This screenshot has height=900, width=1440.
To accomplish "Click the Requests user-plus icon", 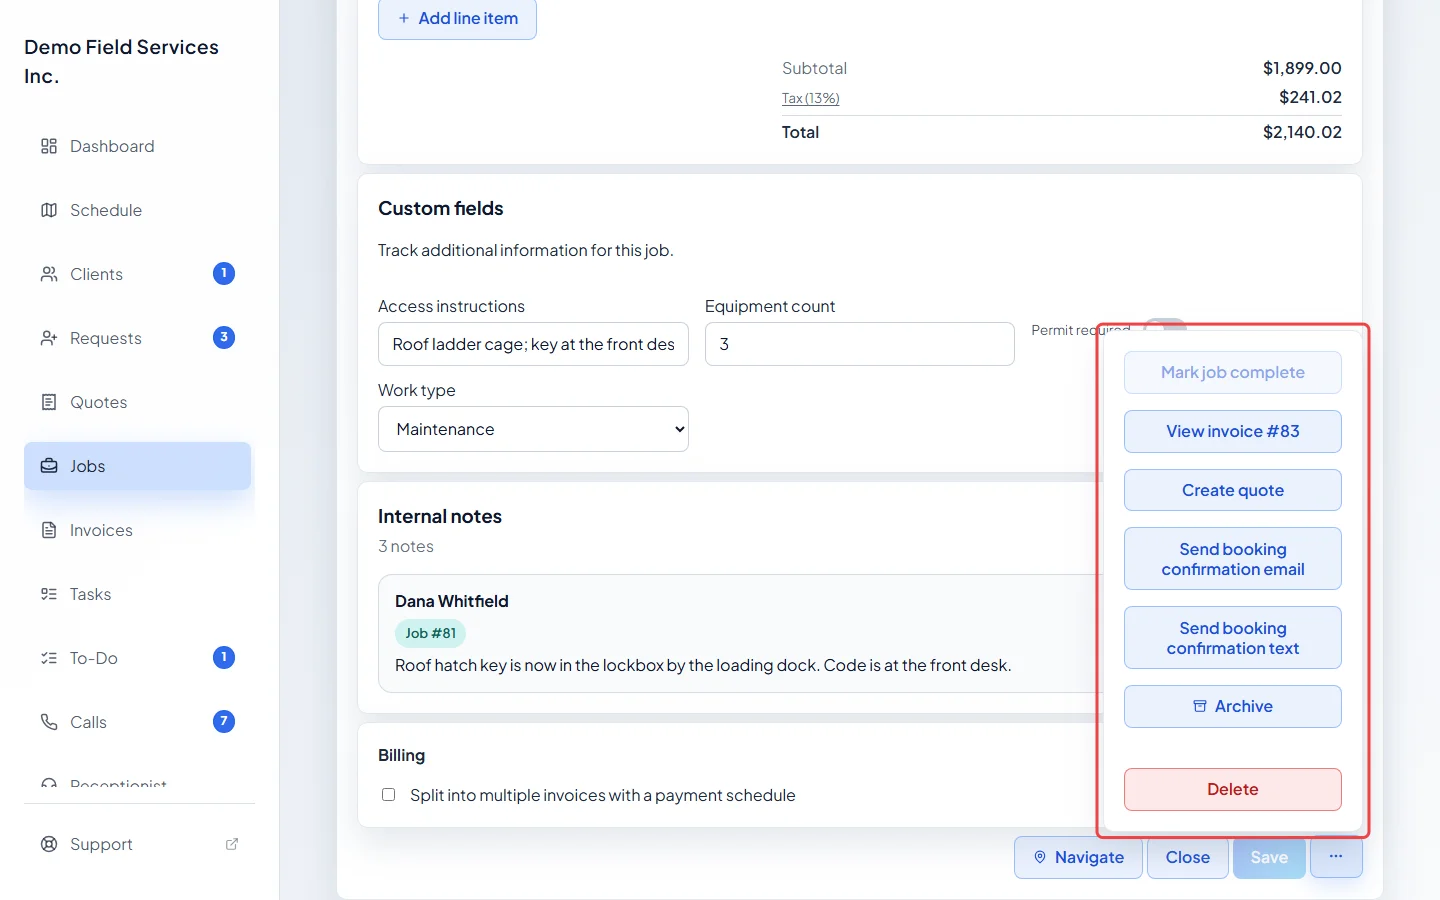I will (x=49, y=338).
